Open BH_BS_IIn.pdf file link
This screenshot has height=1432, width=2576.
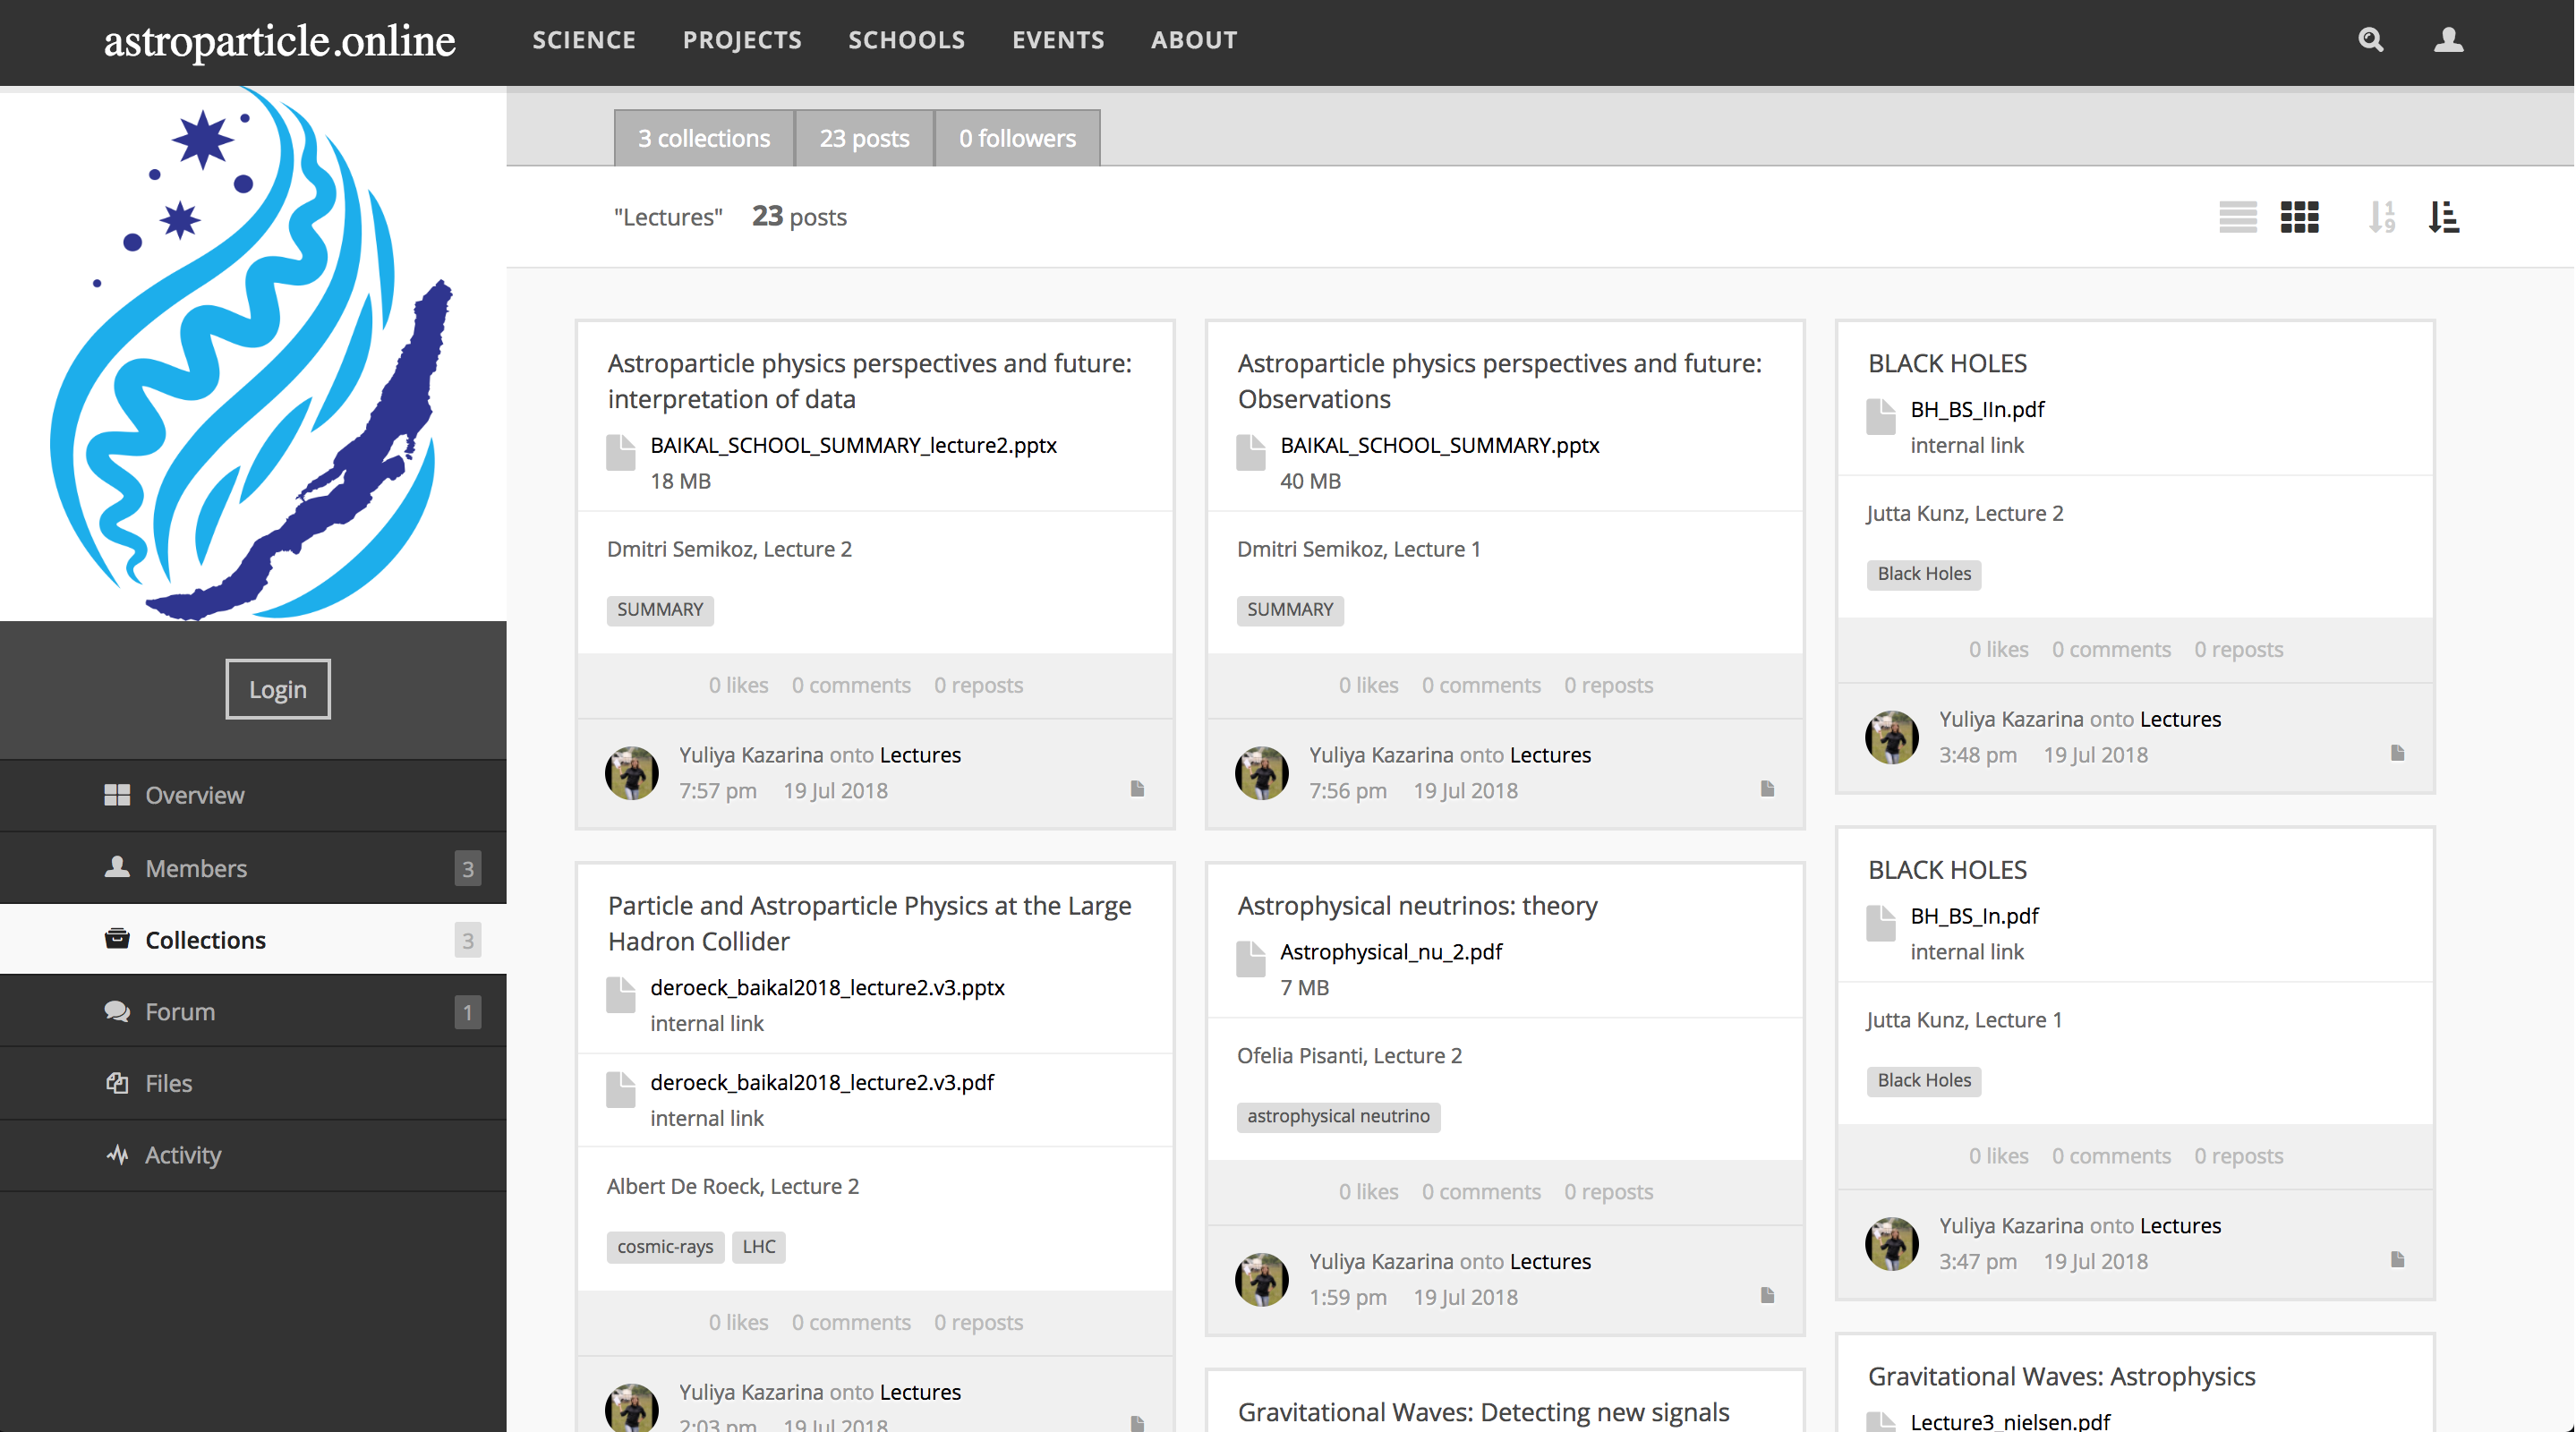click(1977, 409)
